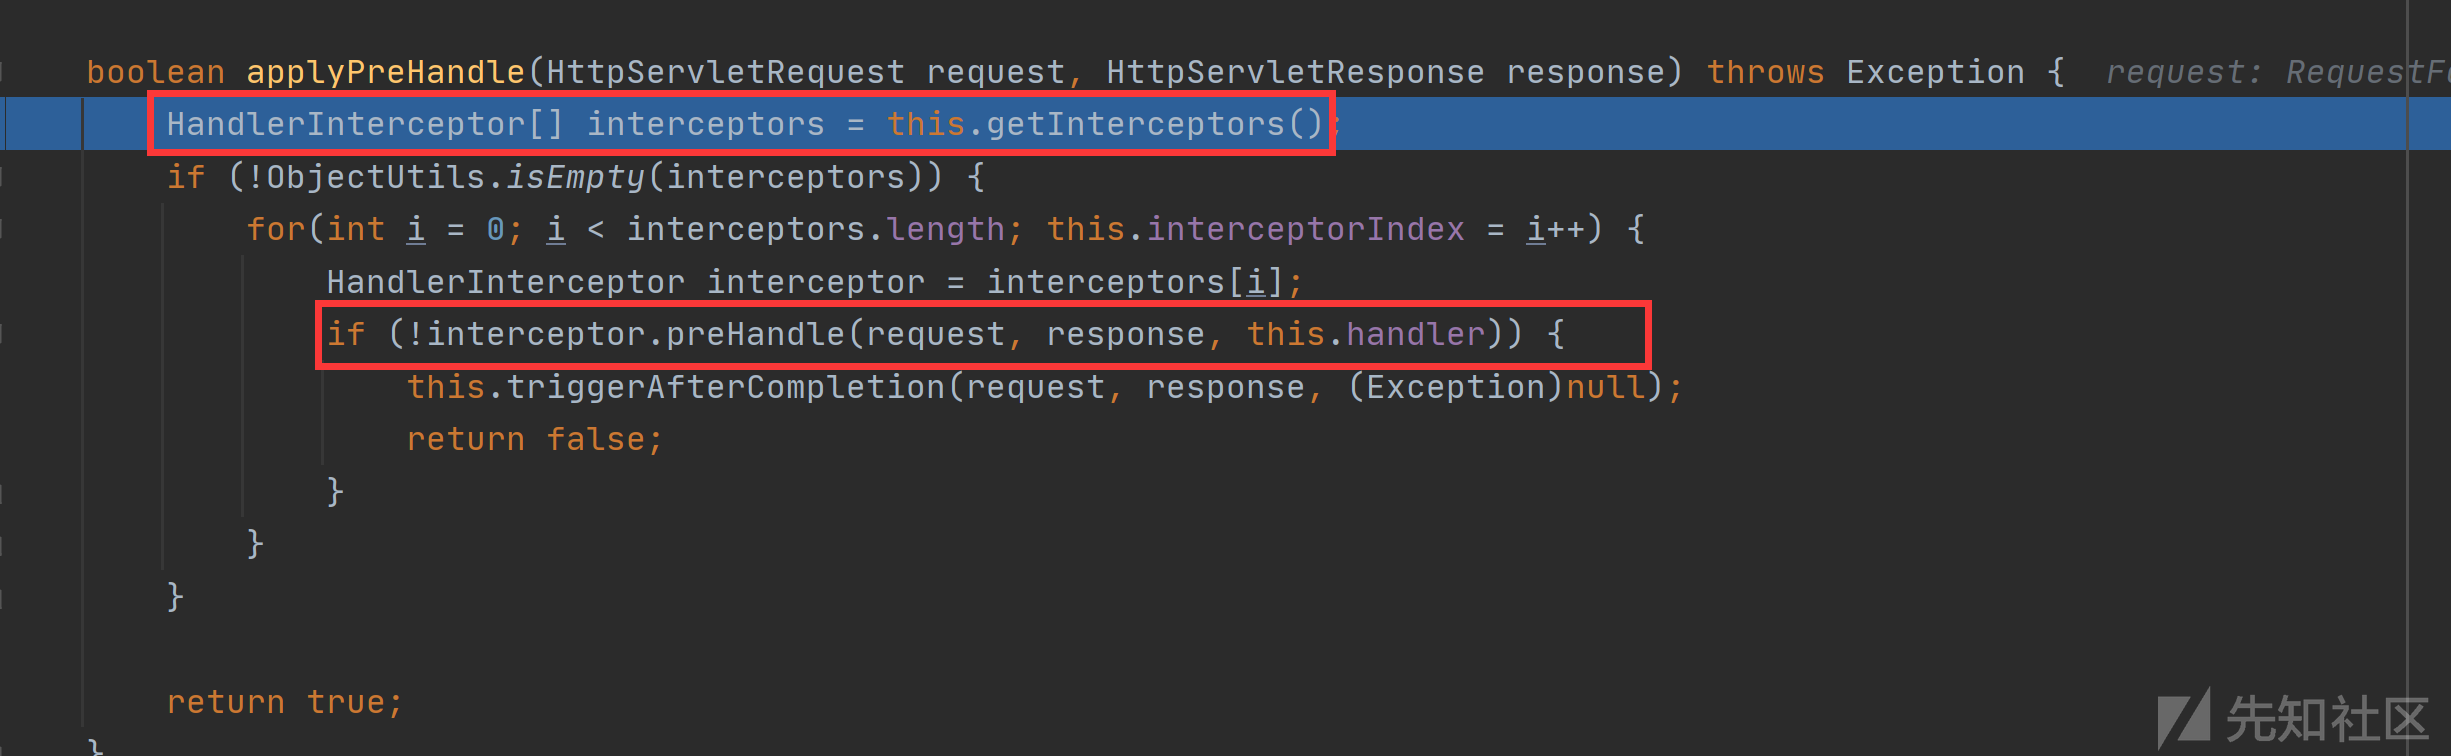Image resolution: width=2451 pixels, height=756 pixels.
Task: Click the applyPreHandle method name
Action: 385,72
